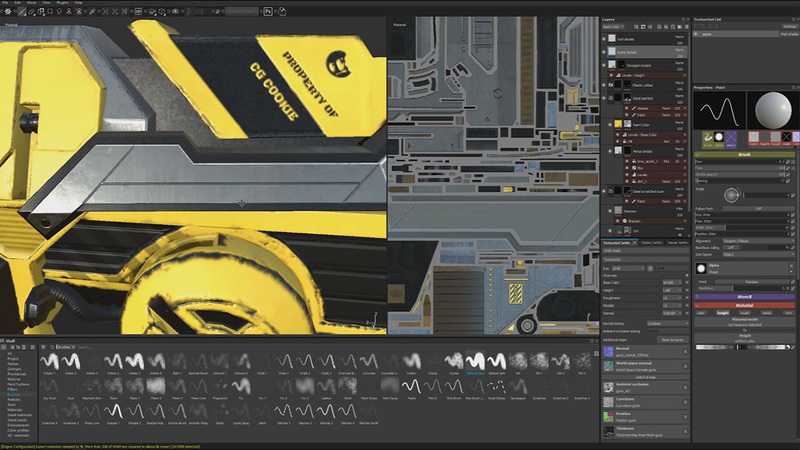800x450 pixels.
Task: Choose the Pearls brush in shelf
Action: click(411, 387)
